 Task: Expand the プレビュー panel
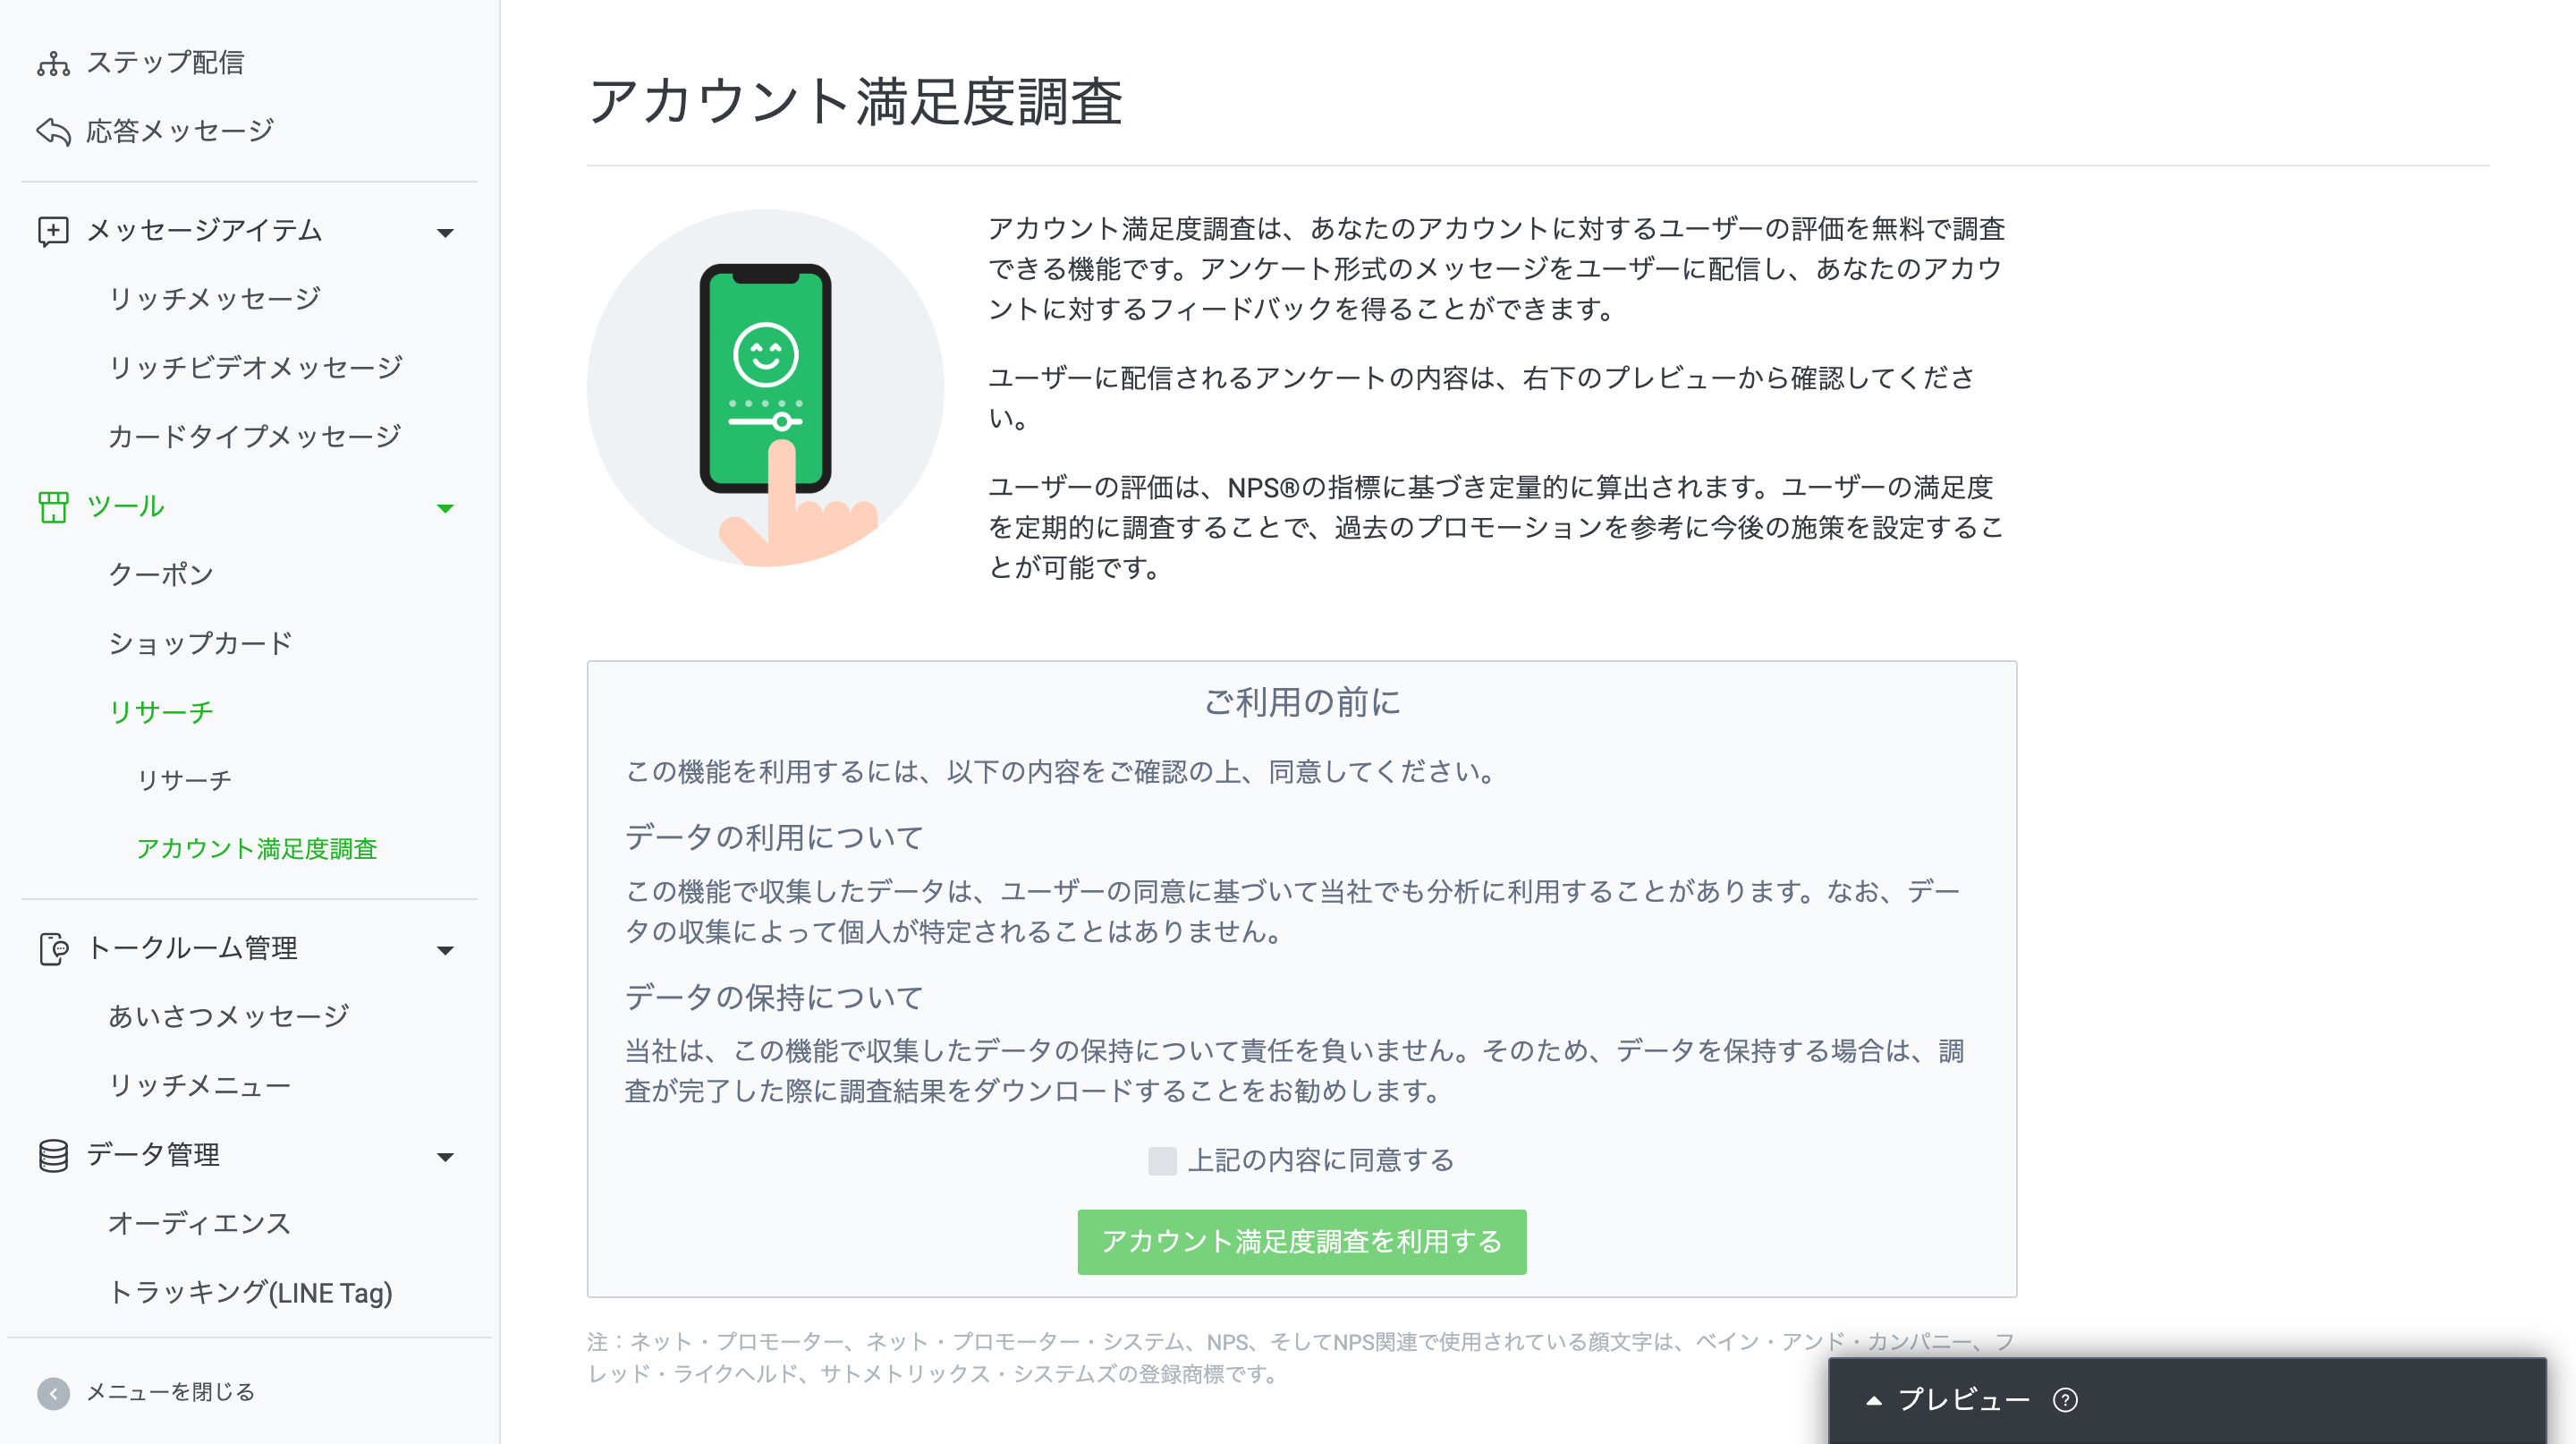coord(1948,1400)
